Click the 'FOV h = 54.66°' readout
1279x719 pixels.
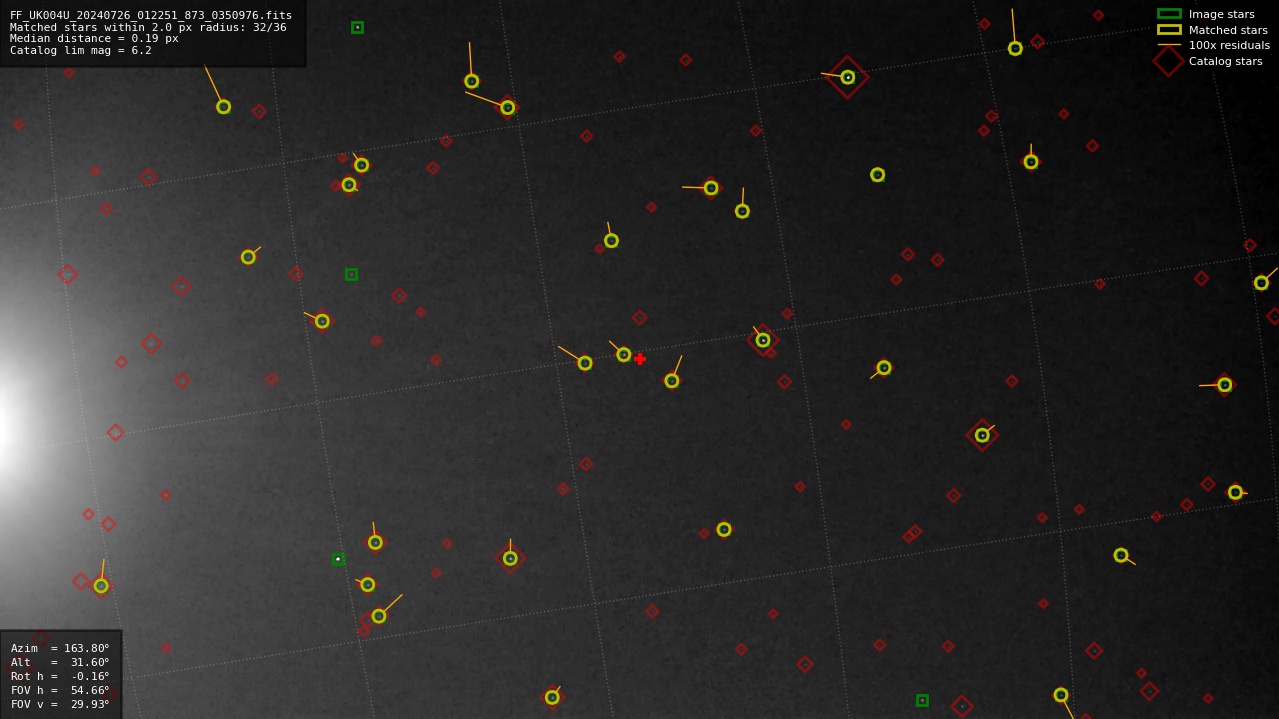pos(60,690)
